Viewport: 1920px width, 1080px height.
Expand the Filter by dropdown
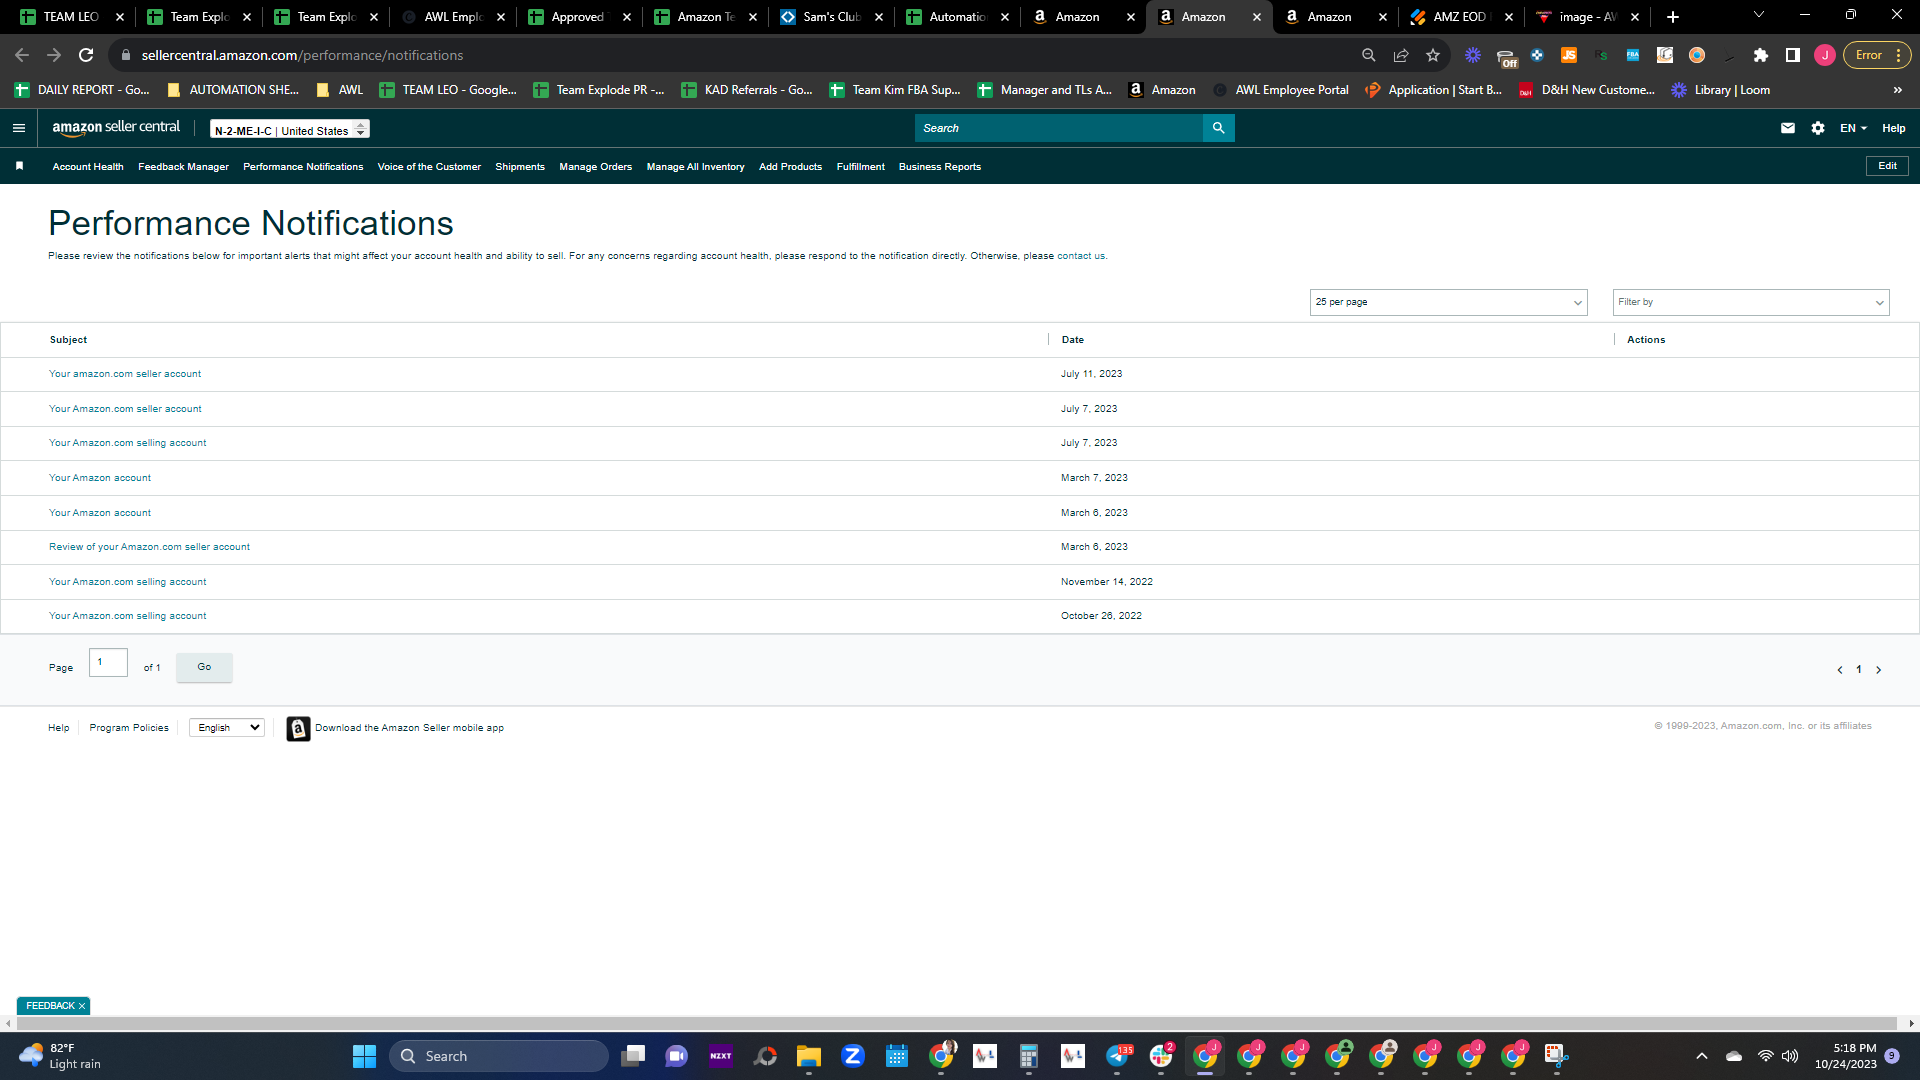click(x=1751, y=302)
